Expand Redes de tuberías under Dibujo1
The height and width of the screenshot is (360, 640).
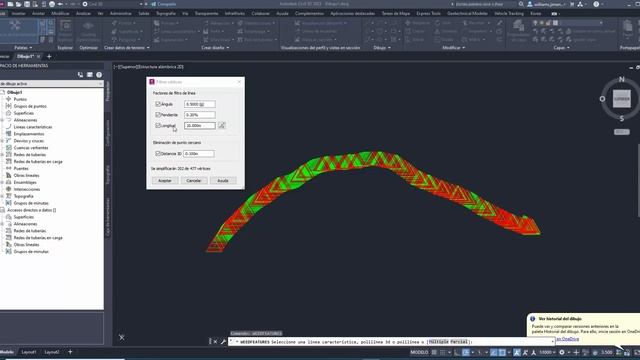point(2,155)
